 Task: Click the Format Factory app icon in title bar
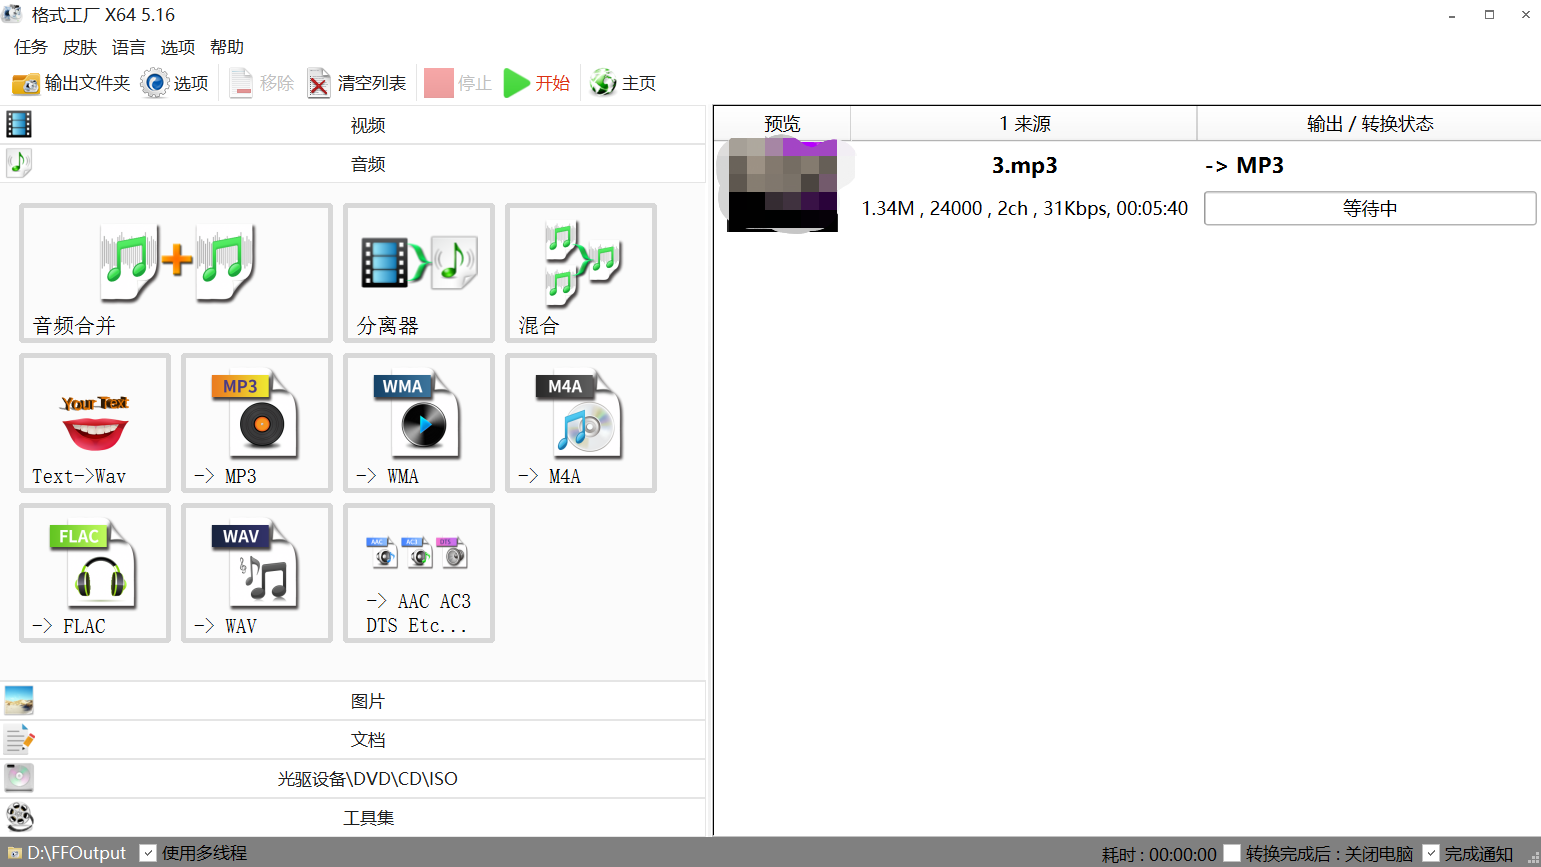12,14
